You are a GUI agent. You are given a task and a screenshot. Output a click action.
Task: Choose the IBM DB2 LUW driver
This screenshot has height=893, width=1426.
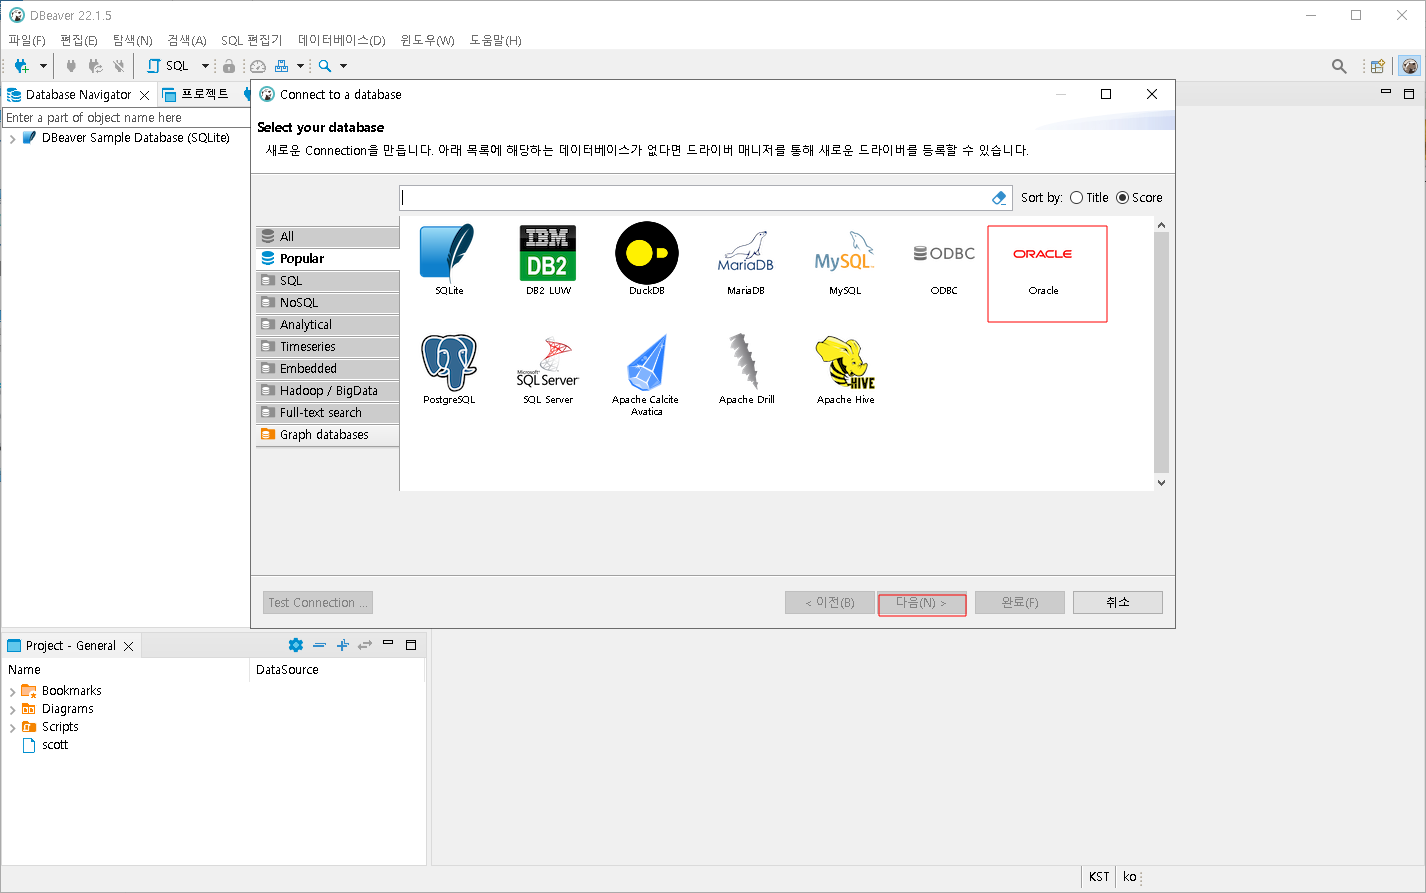[x=547, y=260]
